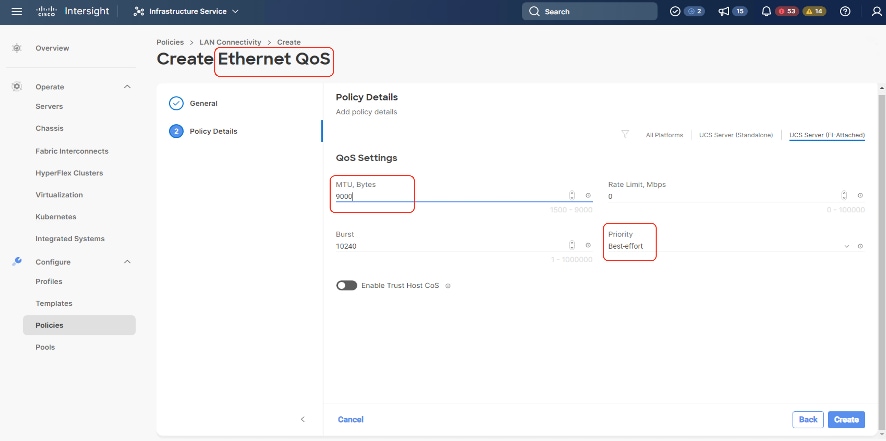This screenshot has height=441, width=886.
Task: Open the notifications bell icon
Action: pyautogui.click(x=766, y=11)
